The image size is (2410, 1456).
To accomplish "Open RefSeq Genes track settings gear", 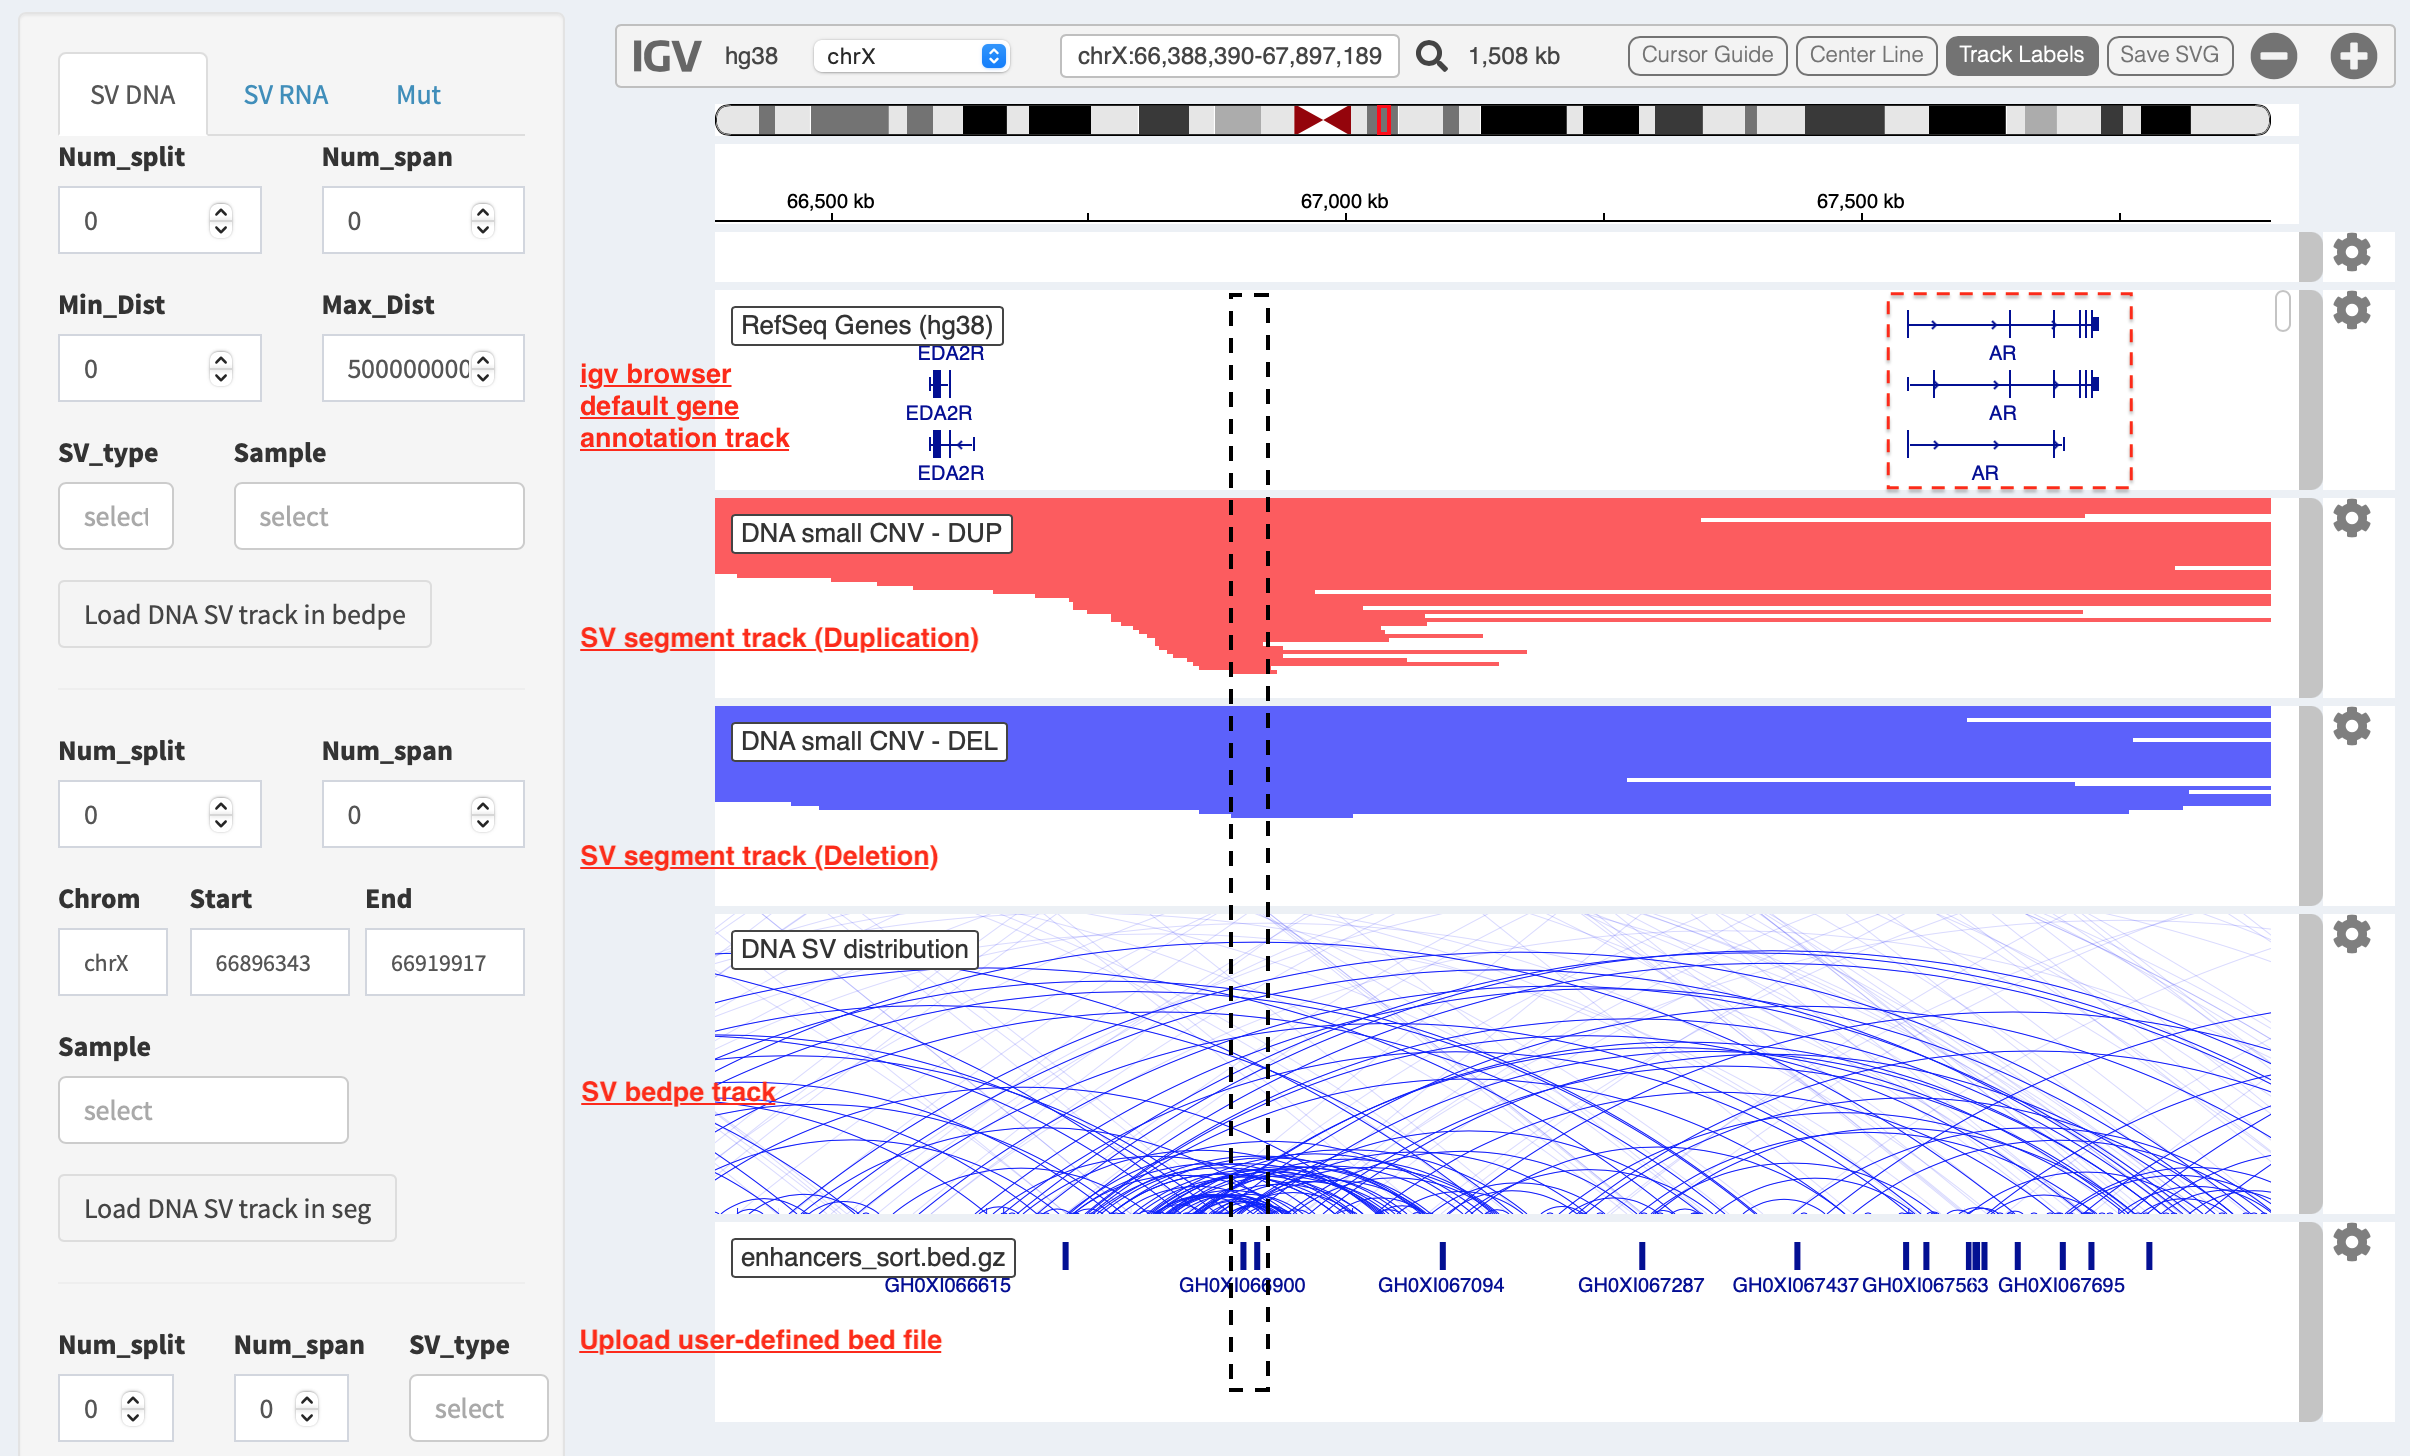I will tap(2352, 311).
